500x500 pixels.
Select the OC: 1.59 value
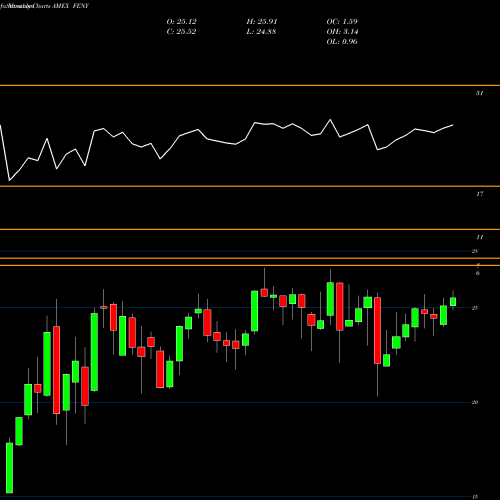pos(342,22)
